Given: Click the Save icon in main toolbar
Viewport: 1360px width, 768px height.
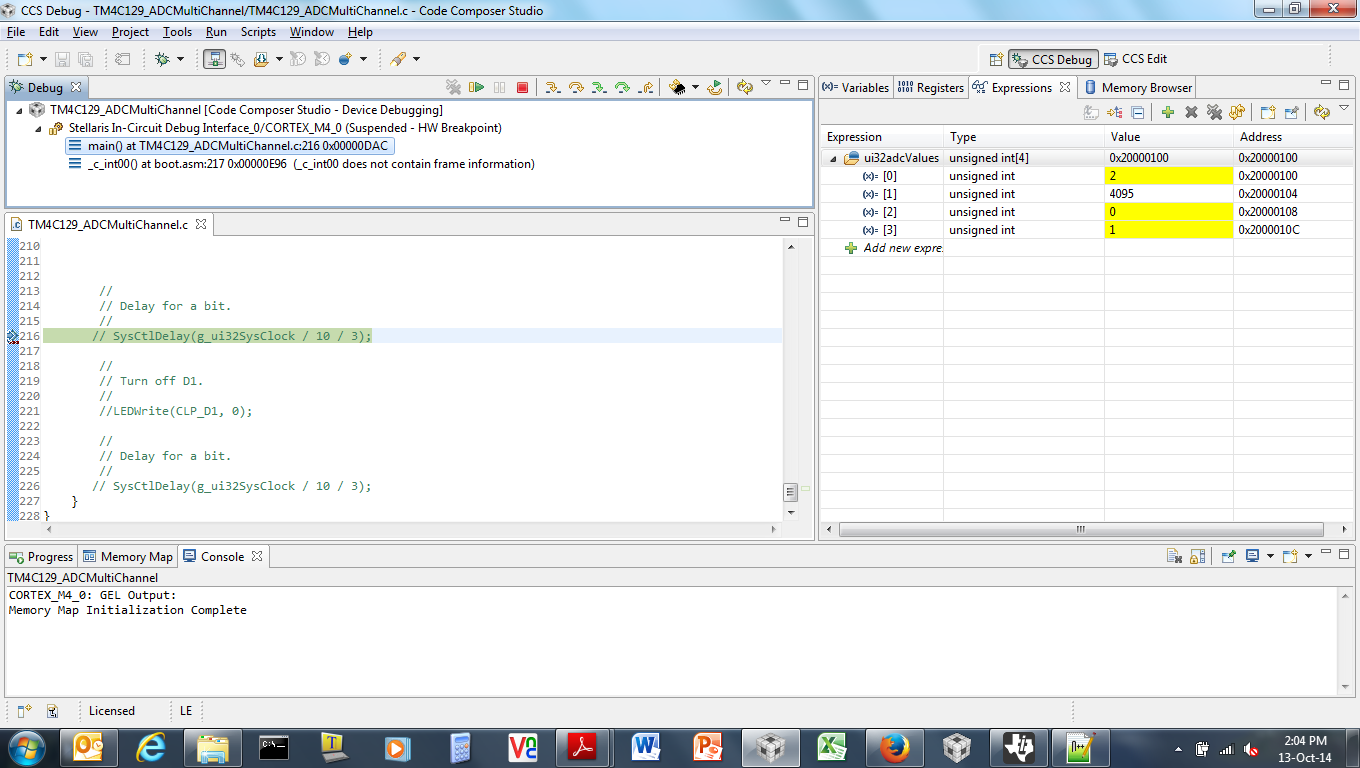Looking at the screenshot, I should 62,59.
